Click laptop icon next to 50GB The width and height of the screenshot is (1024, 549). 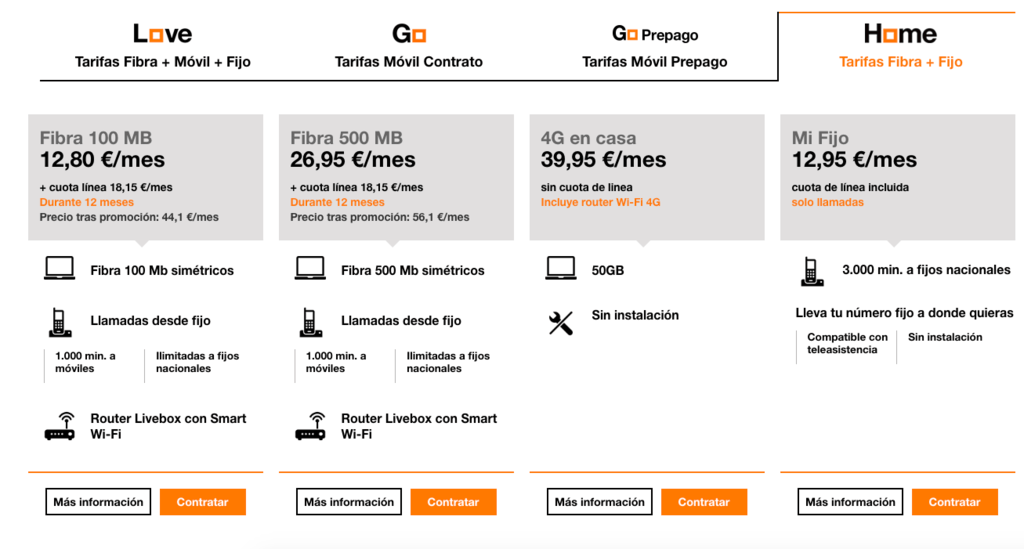tap(561, 269)
